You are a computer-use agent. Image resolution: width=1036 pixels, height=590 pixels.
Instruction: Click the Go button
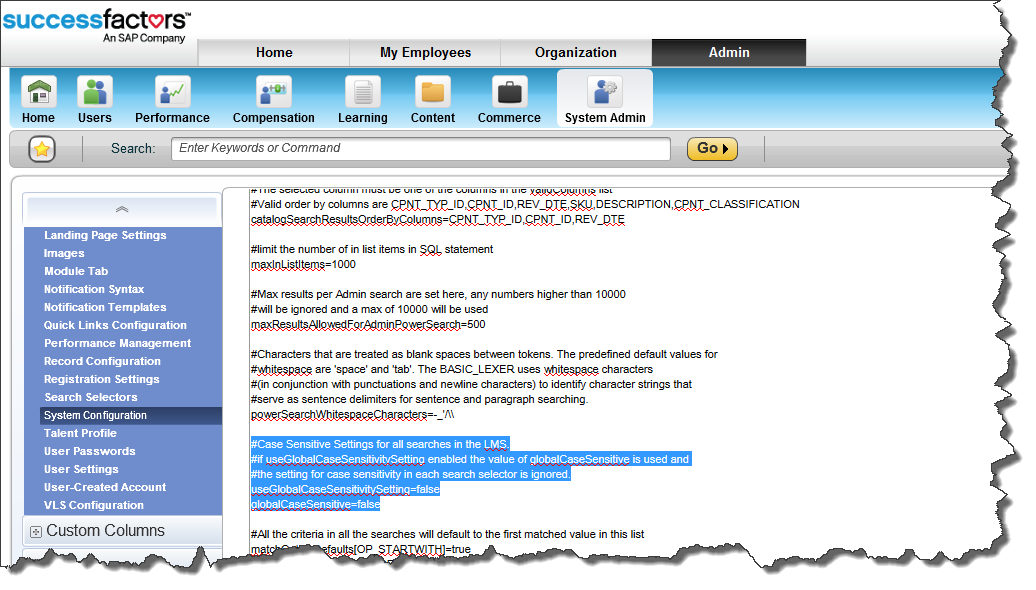coord(712,149)
